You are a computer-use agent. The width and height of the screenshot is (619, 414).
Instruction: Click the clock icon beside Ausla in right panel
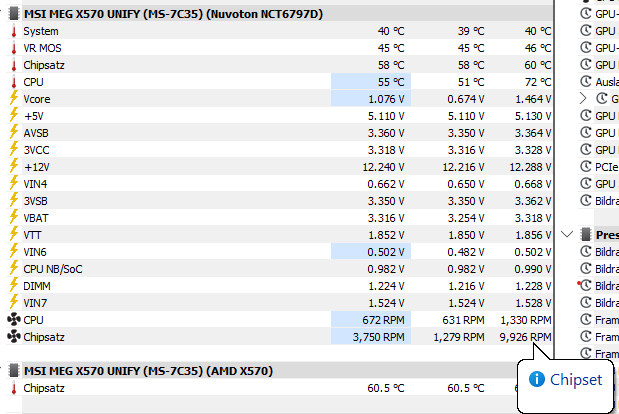tap(585, 81)
